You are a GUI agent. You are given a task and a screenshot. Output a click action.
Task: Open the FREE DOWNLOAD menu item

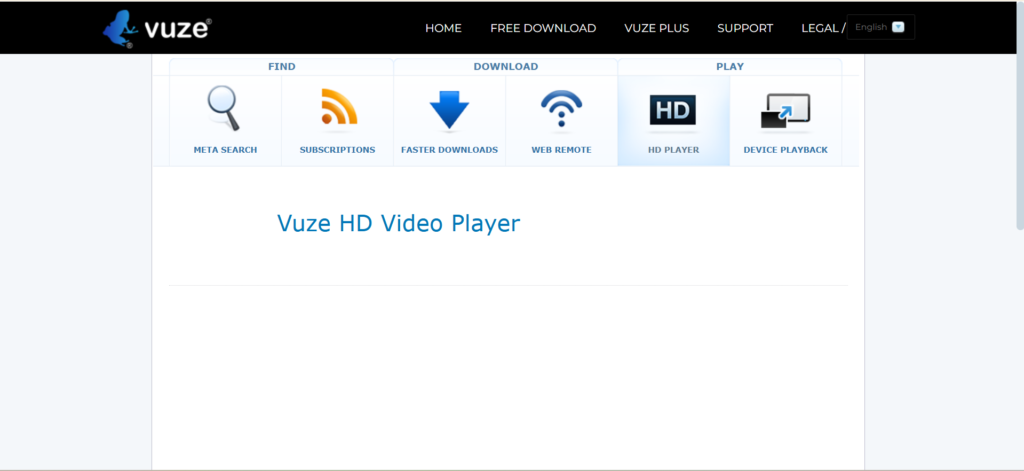[x=543, y=28]
